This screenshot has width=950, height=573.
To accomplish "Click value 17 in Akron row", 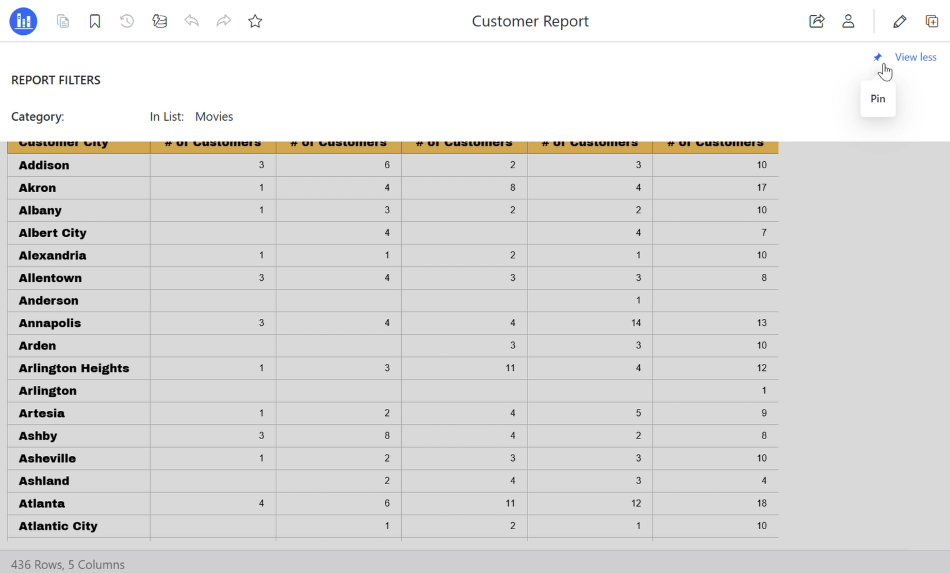I will [x=762, y=188].
